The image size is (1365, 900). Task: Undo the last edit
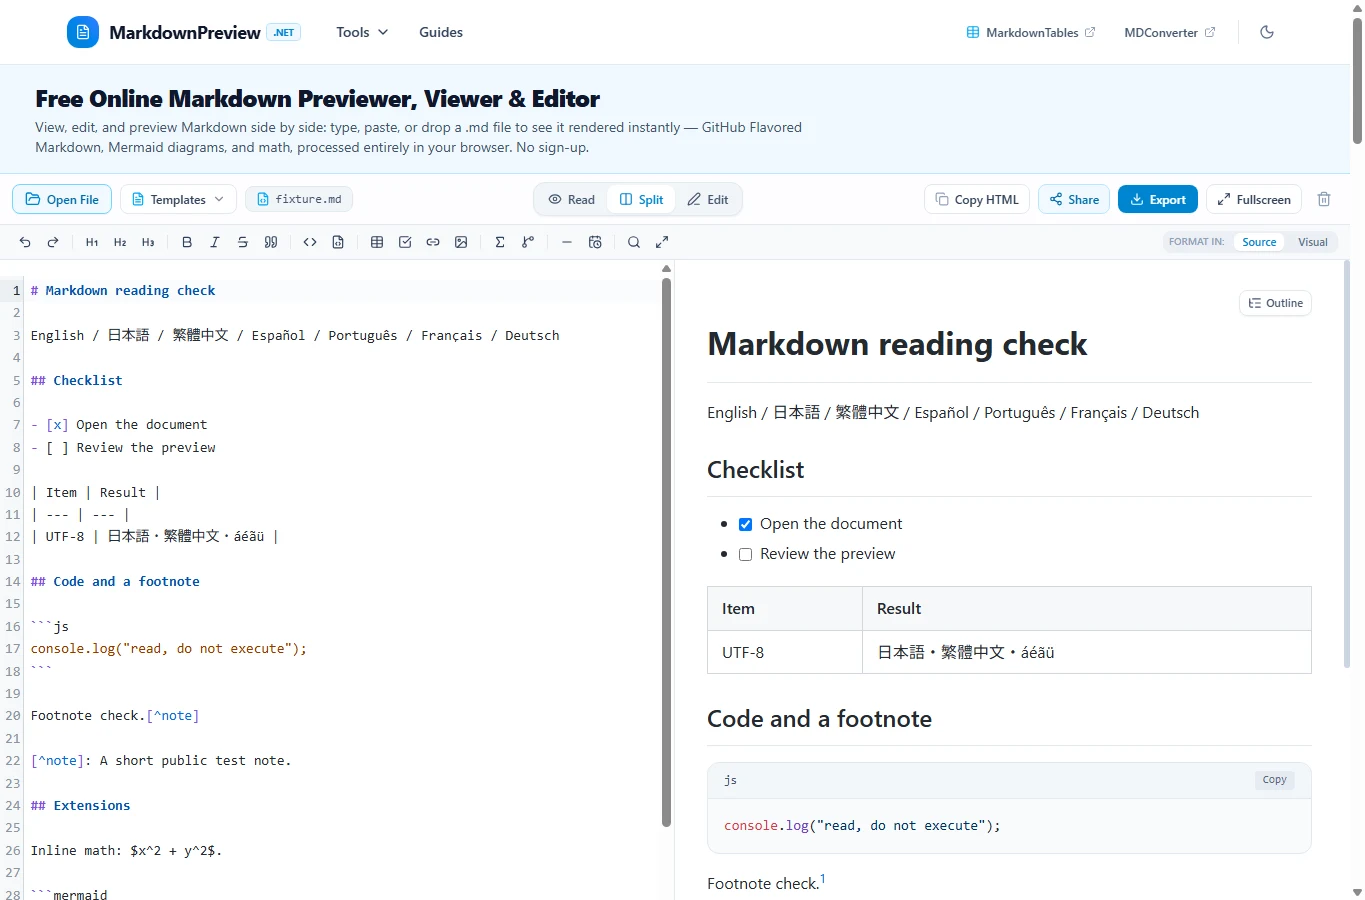click(x=25, y=242)
